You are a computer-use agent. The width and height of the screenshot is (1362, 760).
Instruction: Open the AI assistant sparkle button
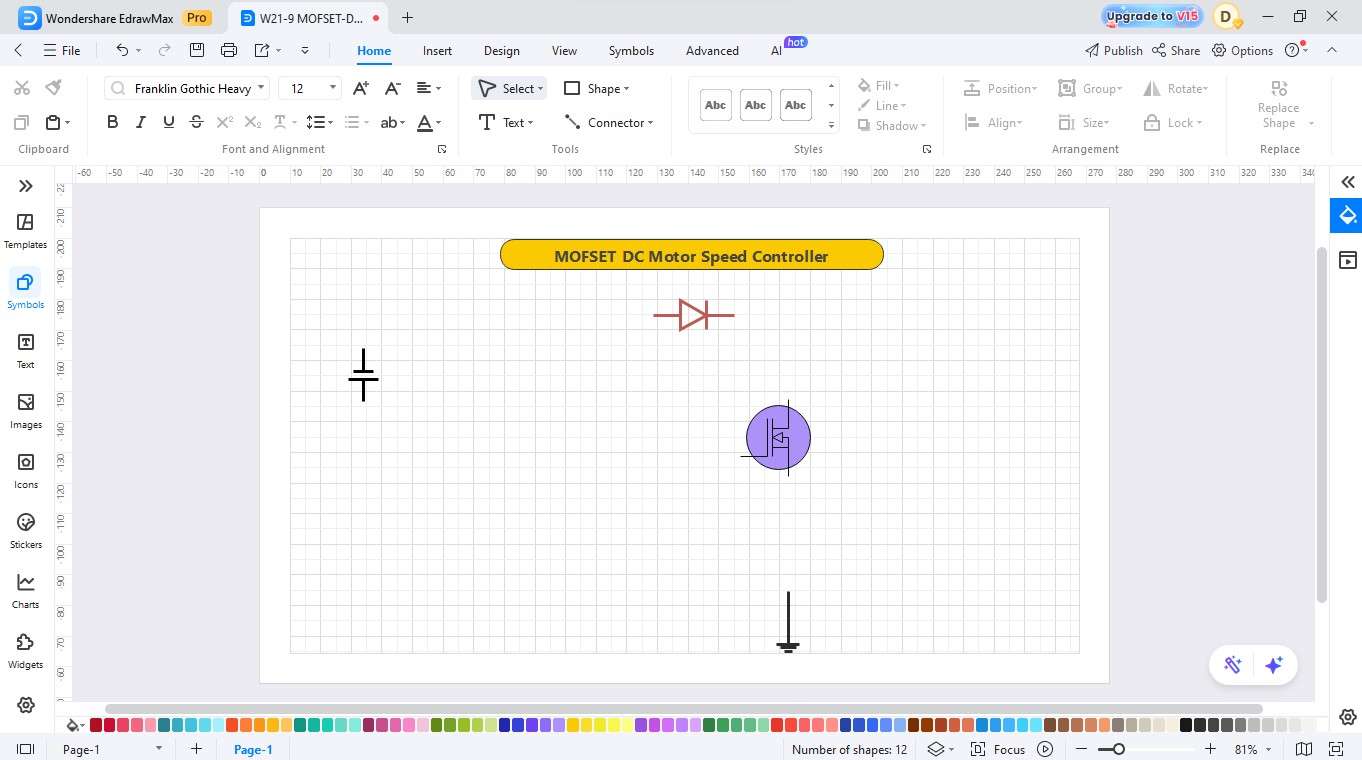1273,665
